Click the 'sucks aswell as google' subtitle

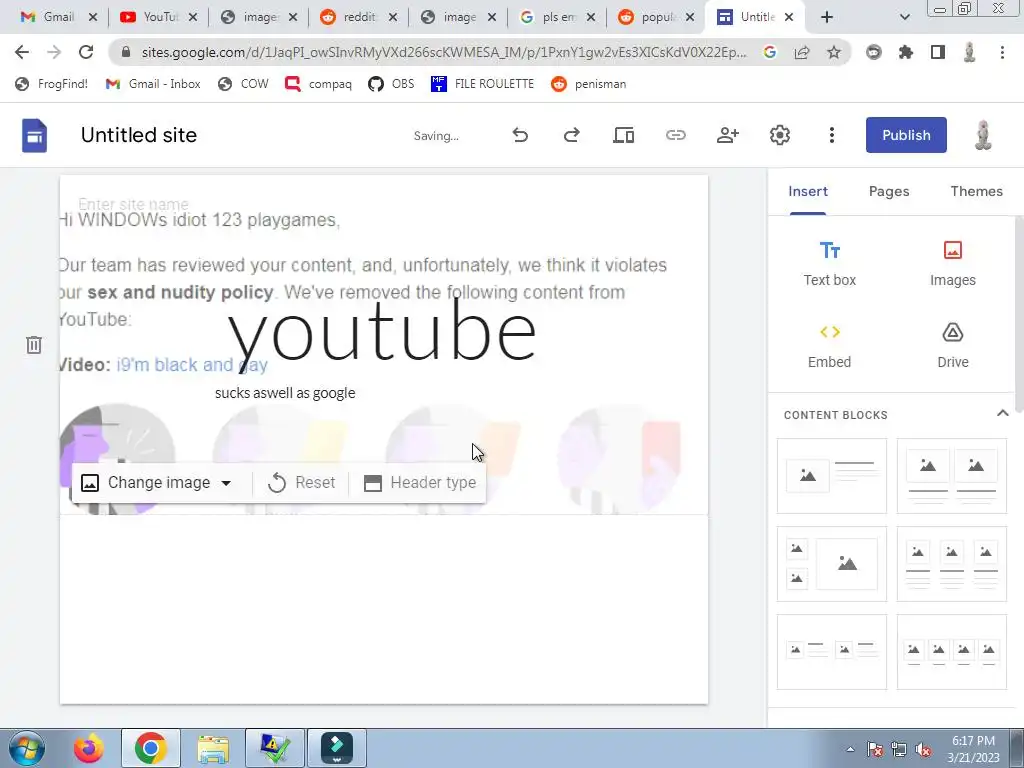285,393
